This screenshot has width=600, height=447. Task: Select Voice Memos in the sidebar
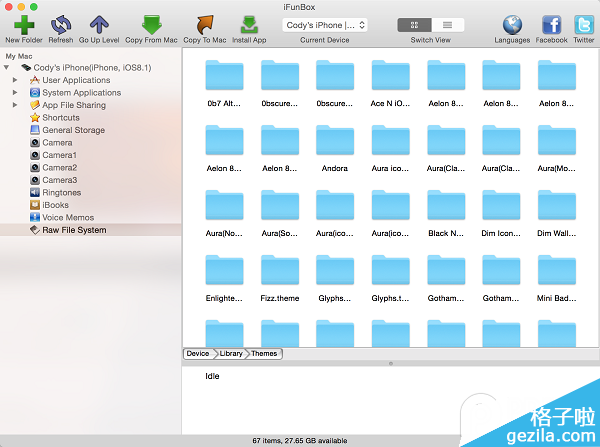point(67,217)
